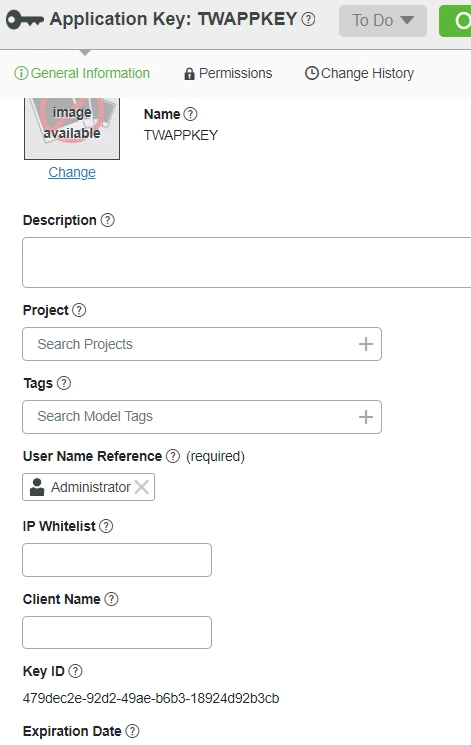
Task: Click help icon beside IP Whitelist label
Action: tap(106, 526)
